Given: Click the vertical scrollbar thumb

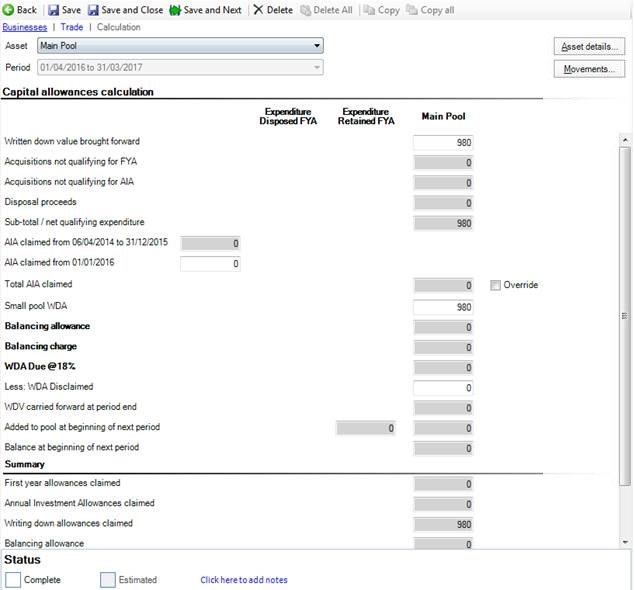Looking at the screenshot, I should [625, 316].
